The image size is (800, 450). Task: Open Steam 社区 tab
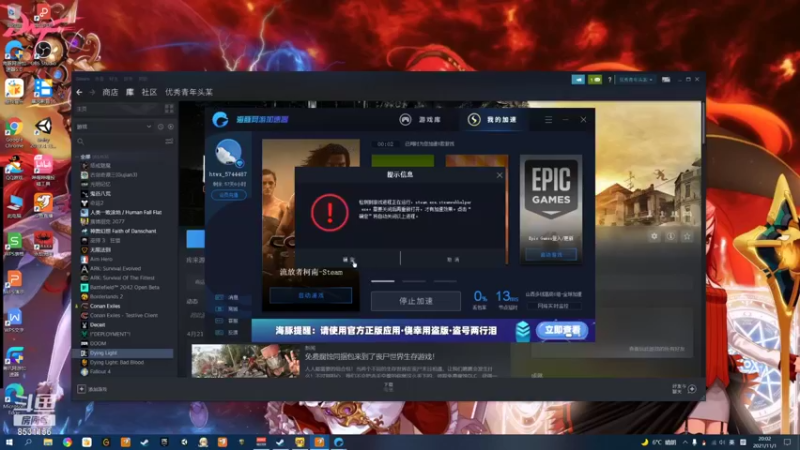pyautogui.click(x=149, y=92)
